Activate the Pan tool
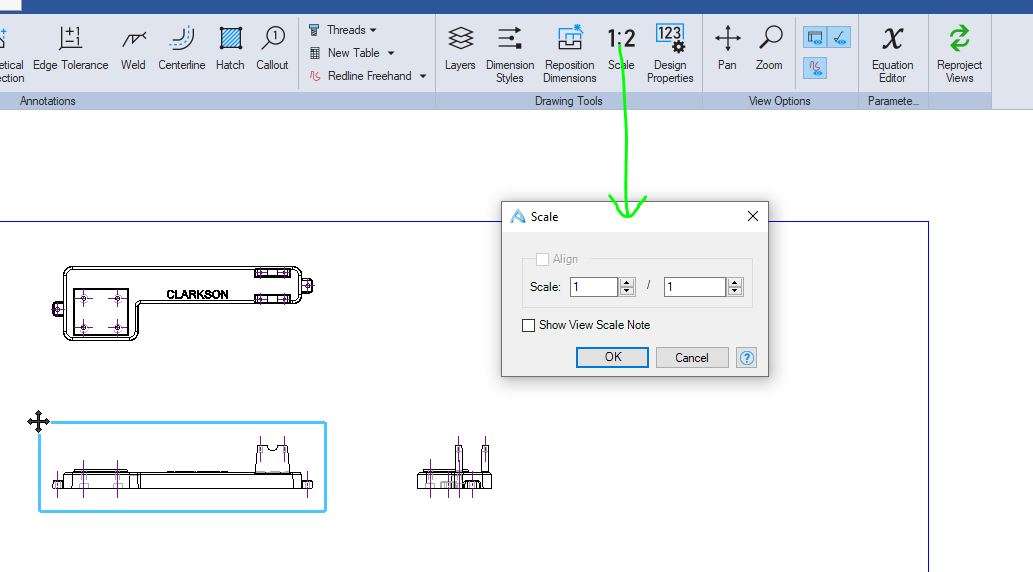Screen dimensions: 1033x572 (x=727, y=48)
